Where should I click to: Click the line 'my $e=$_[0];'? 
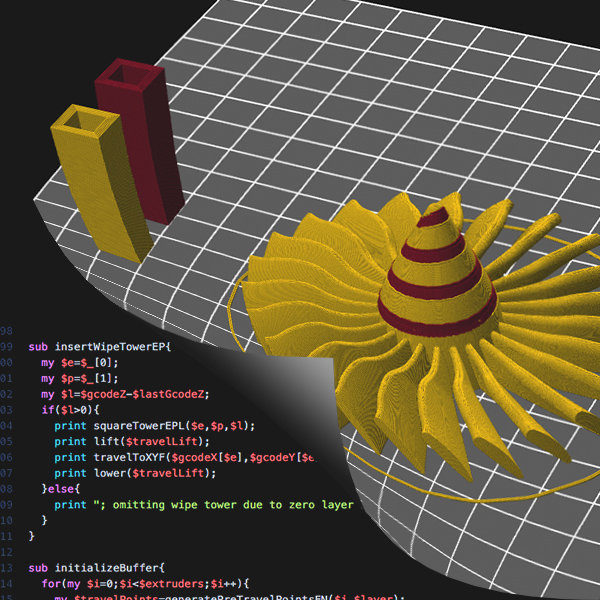[x=80, y=362]
